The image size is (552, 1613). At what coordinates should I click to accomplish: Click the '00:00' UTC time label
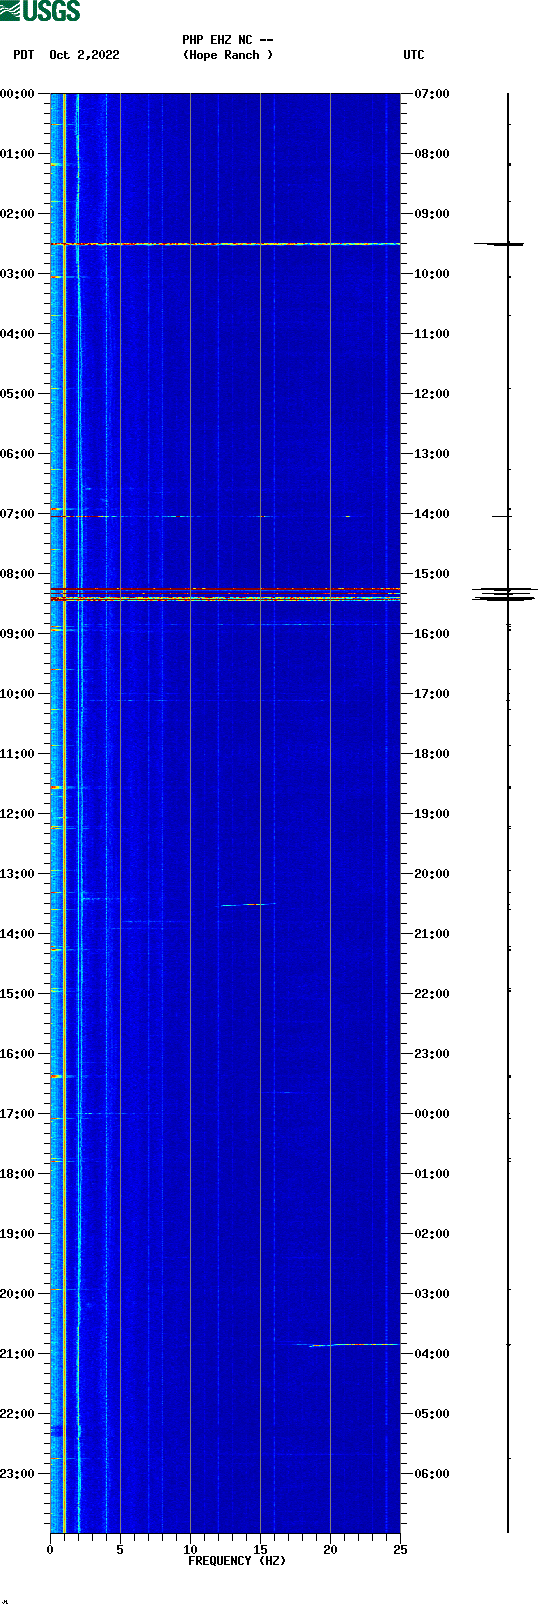432,1114
